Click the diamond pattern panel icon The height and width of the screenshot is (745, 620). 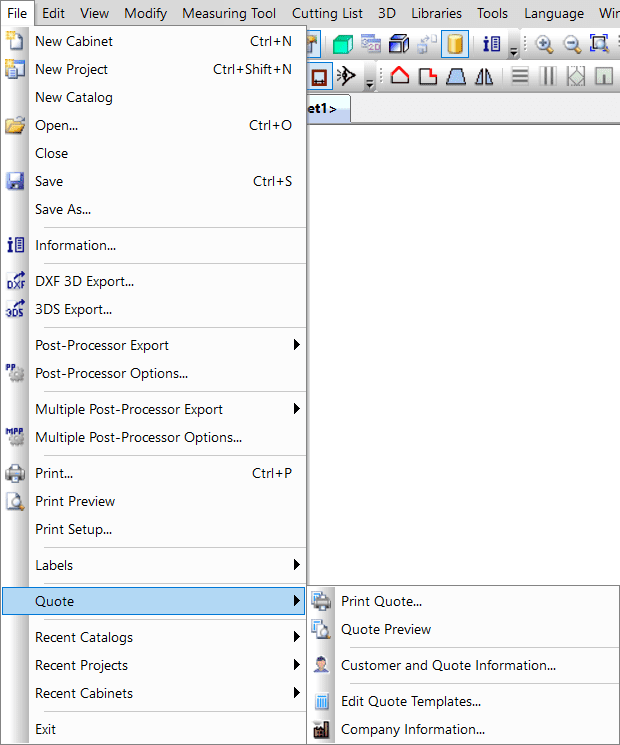coord(576,76)
